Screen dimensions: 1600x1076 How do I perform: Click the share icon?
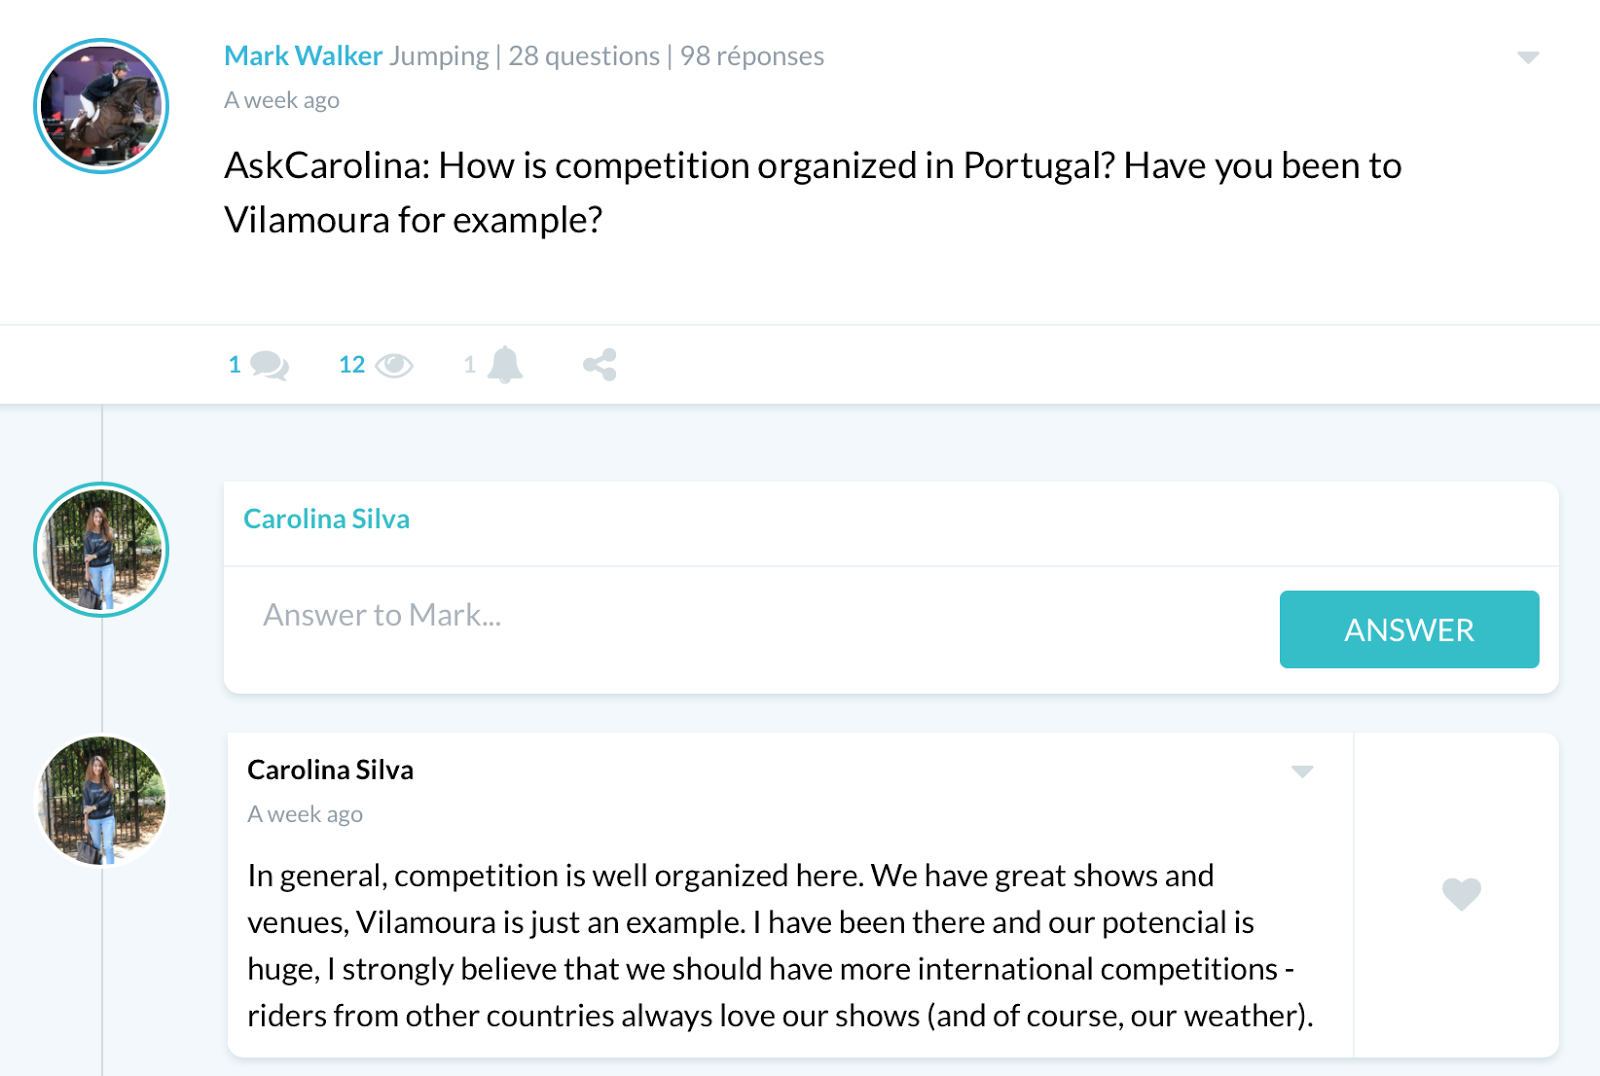point(600,365)
